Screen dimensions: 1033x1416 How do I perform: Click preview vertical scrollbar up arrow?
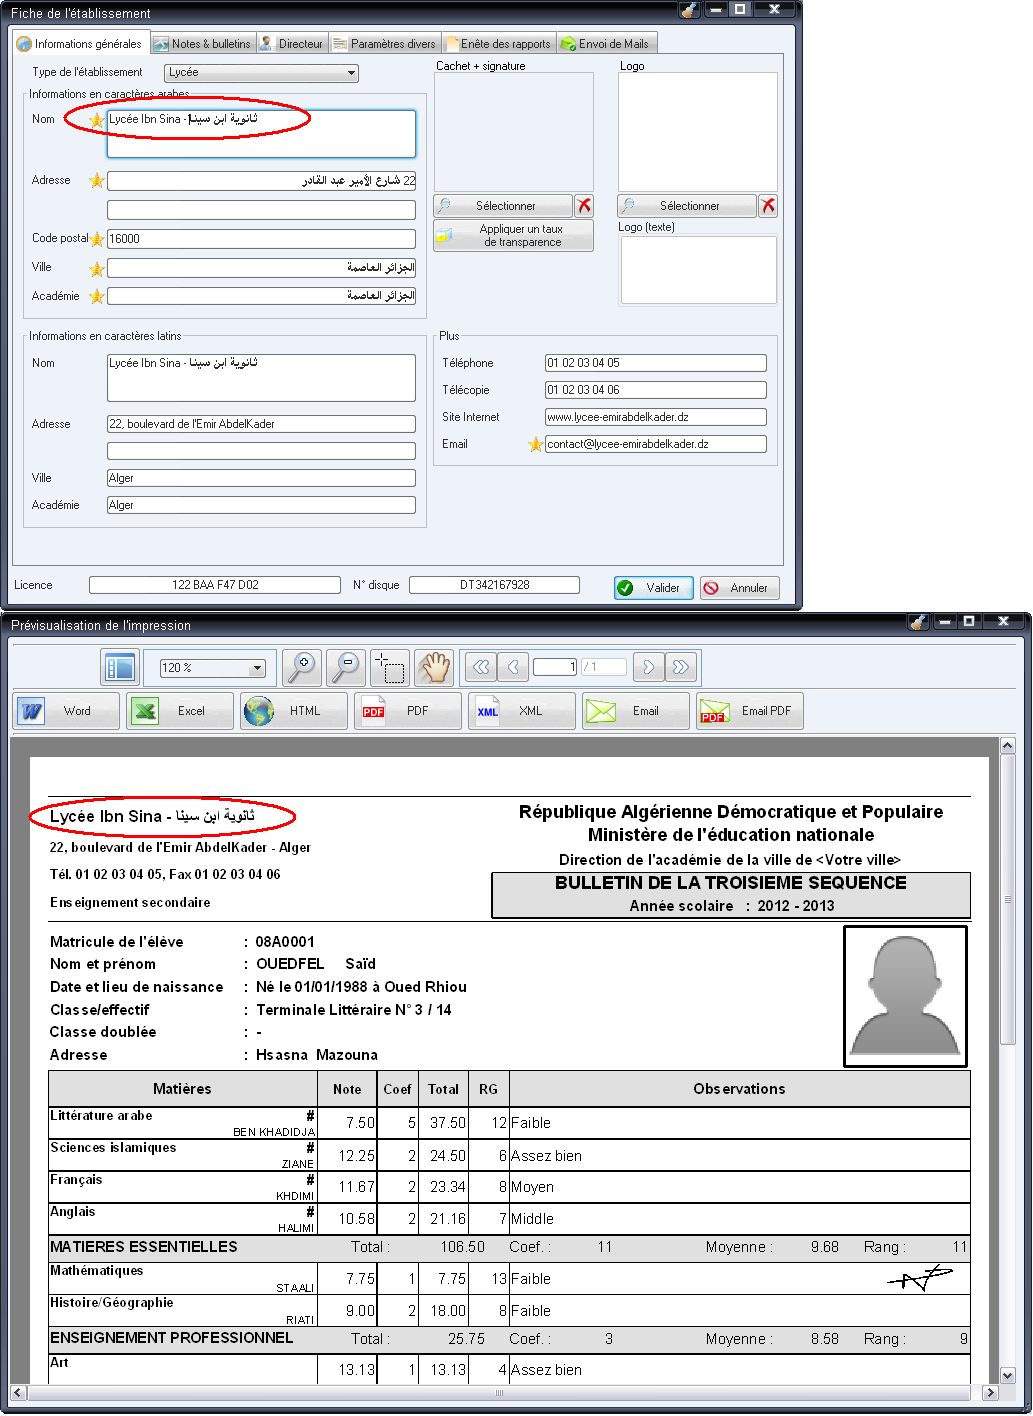(1007, 745)
